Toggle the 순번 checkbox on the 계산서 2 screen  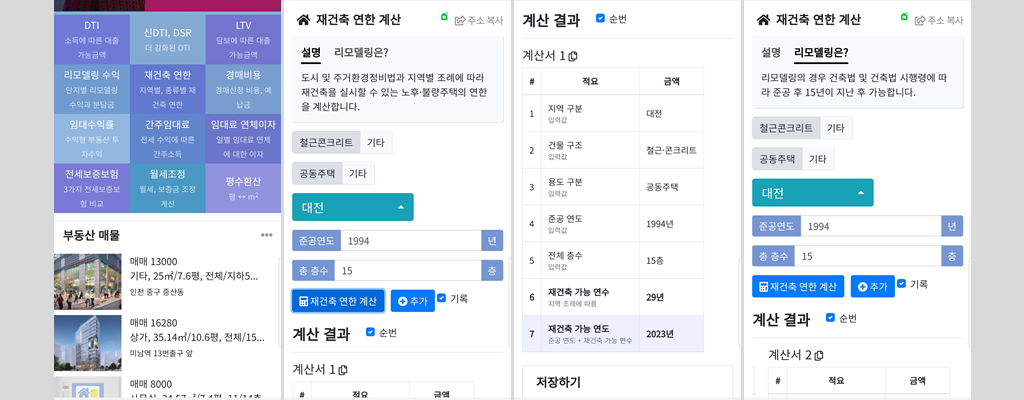[x=830, y=317]
